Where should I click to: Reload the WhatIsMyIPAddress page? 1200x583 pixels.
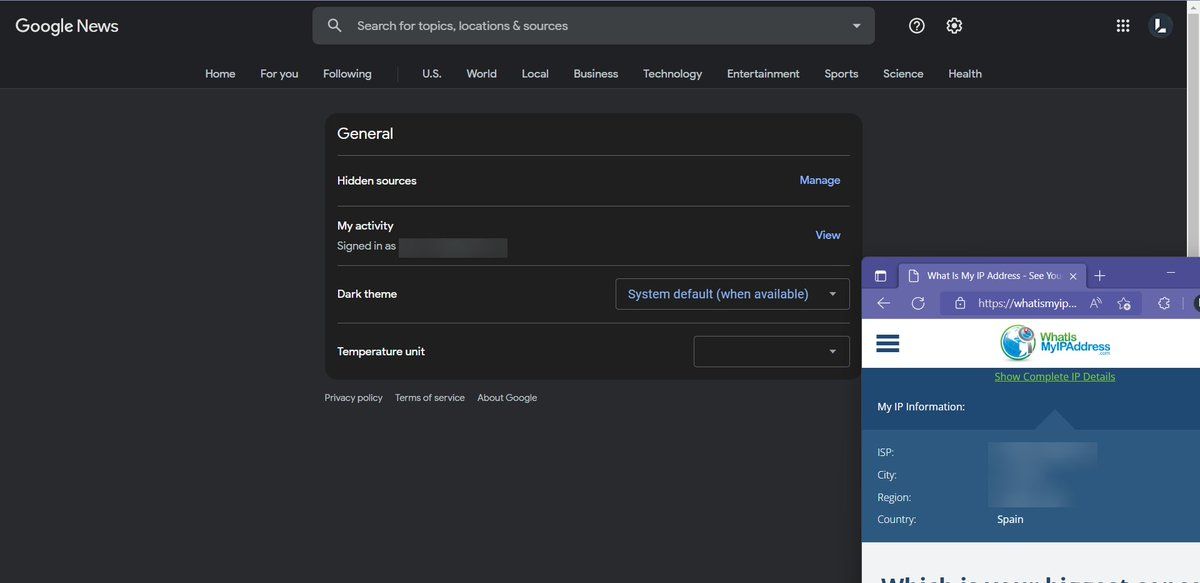click(917, 303)
